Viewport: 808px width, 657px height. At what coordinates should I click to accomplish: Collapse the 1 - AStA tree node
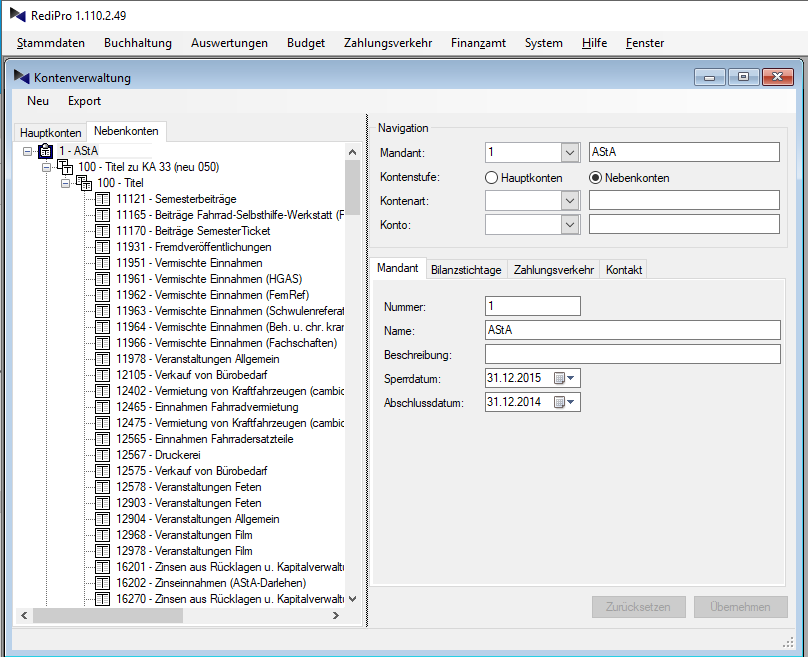pos(26,151)
